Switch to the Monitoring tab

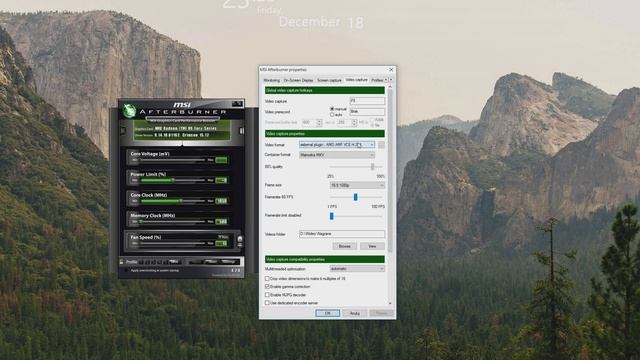tap(272, 80)
